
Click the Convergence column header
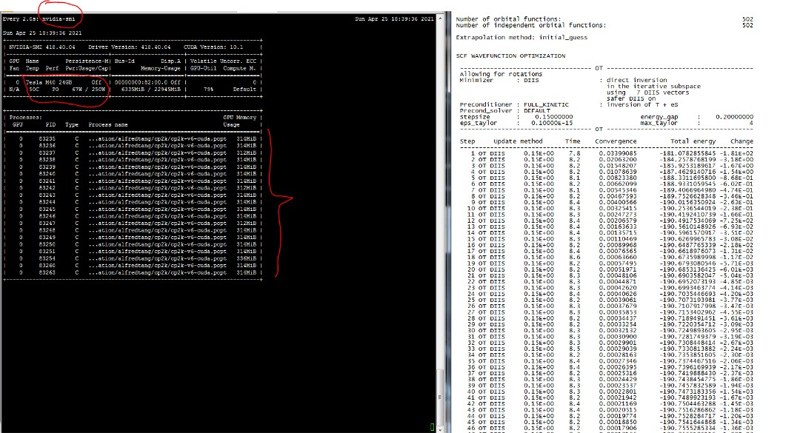coord(615,141)
